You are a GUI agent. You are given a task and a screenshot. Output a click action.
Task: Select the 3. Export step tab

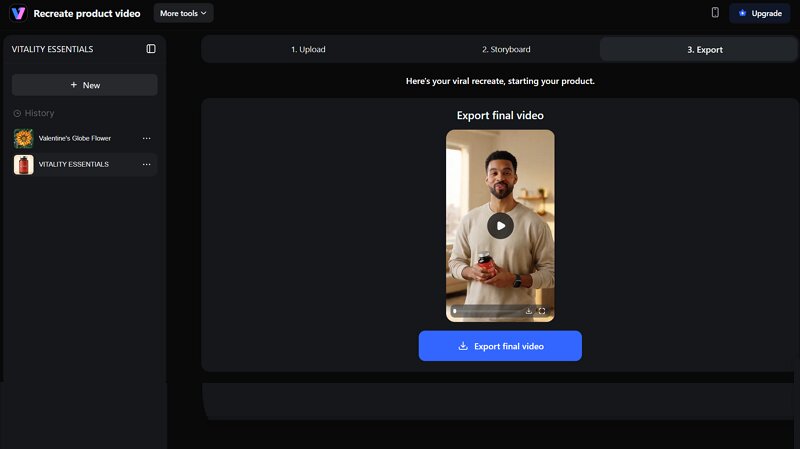click(704, 49)
